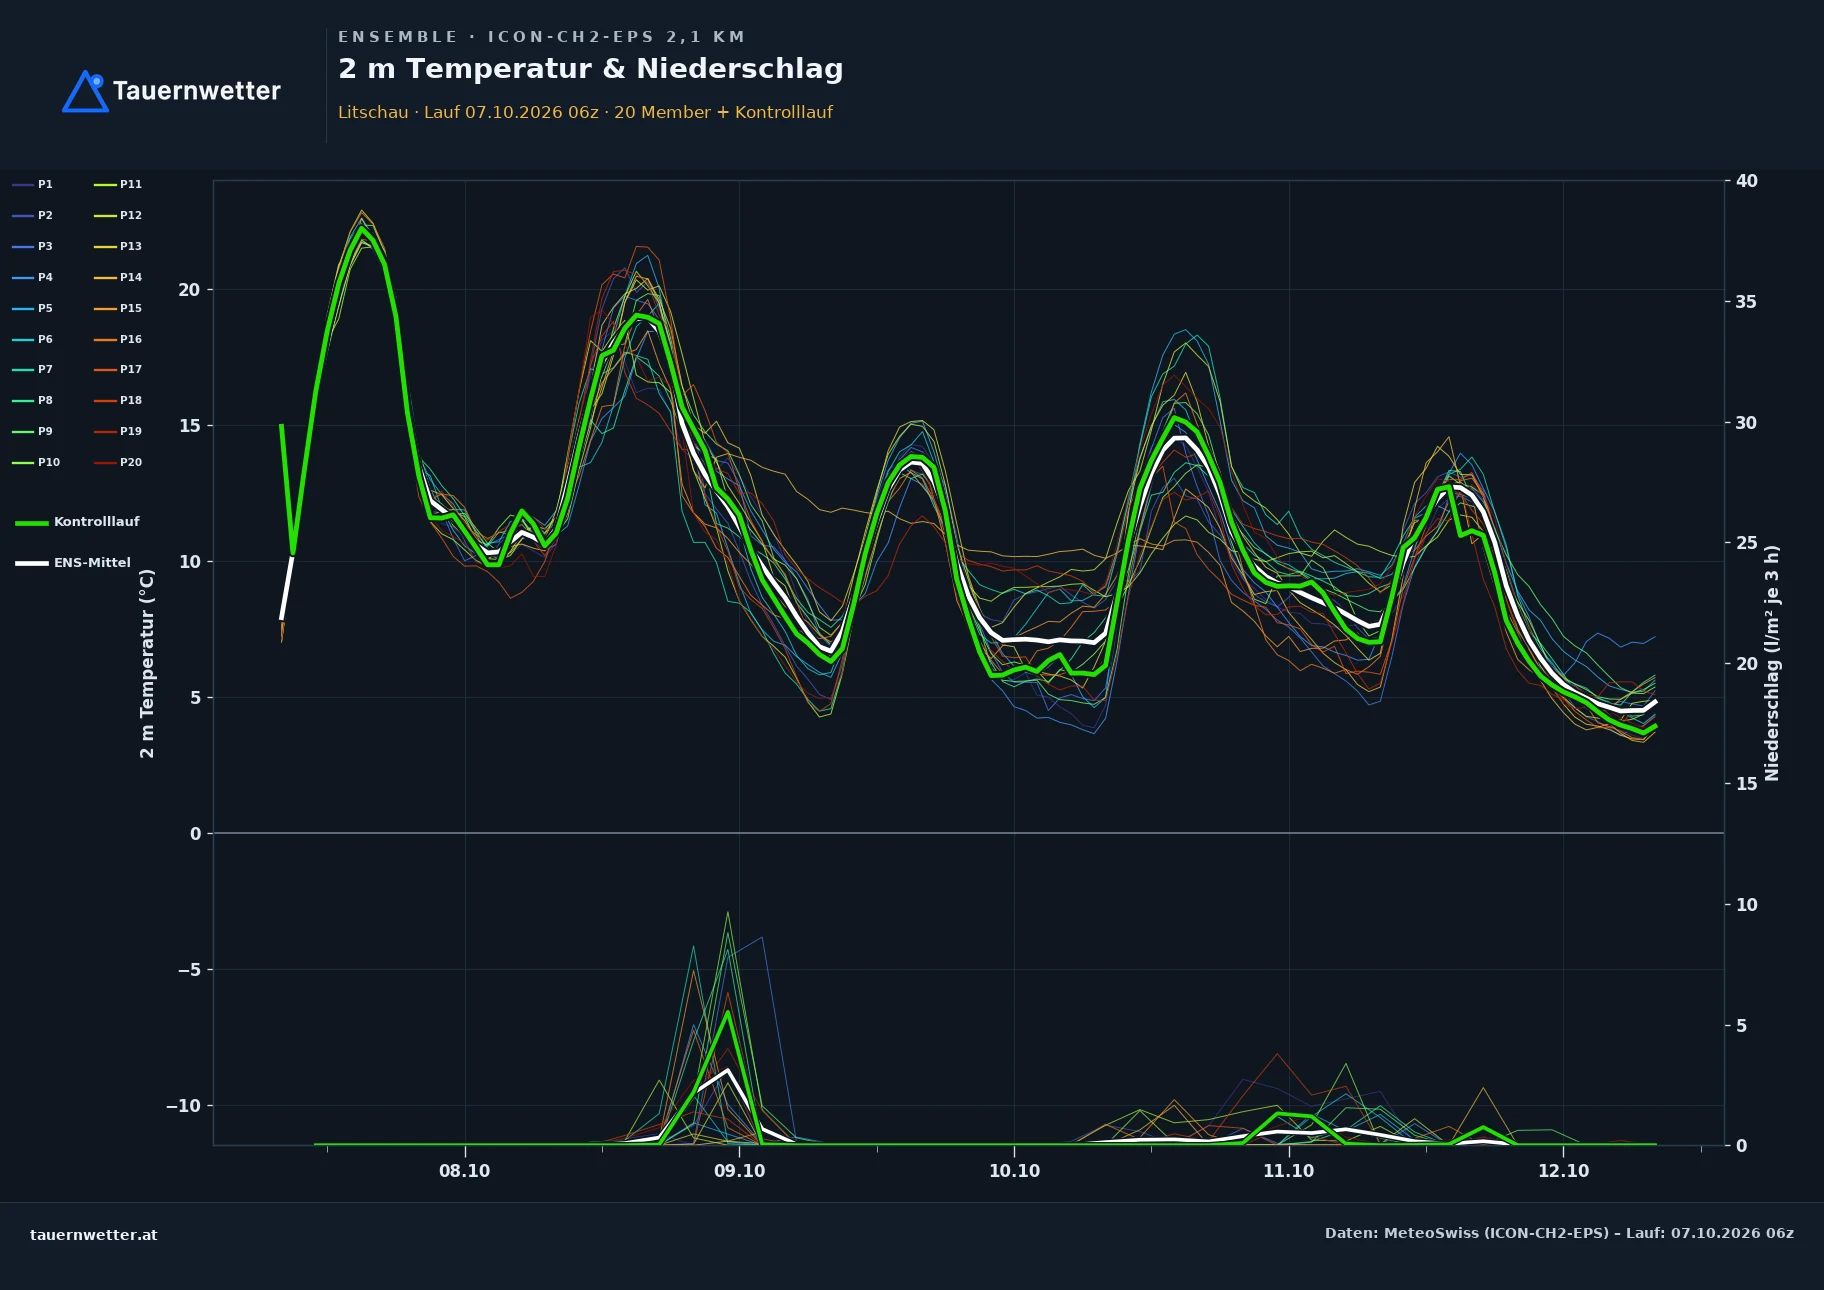Open the tauernwetter.at footer link
Screen dimensions: 1824x1290
pyautogui.click(x=94, y=1235)
